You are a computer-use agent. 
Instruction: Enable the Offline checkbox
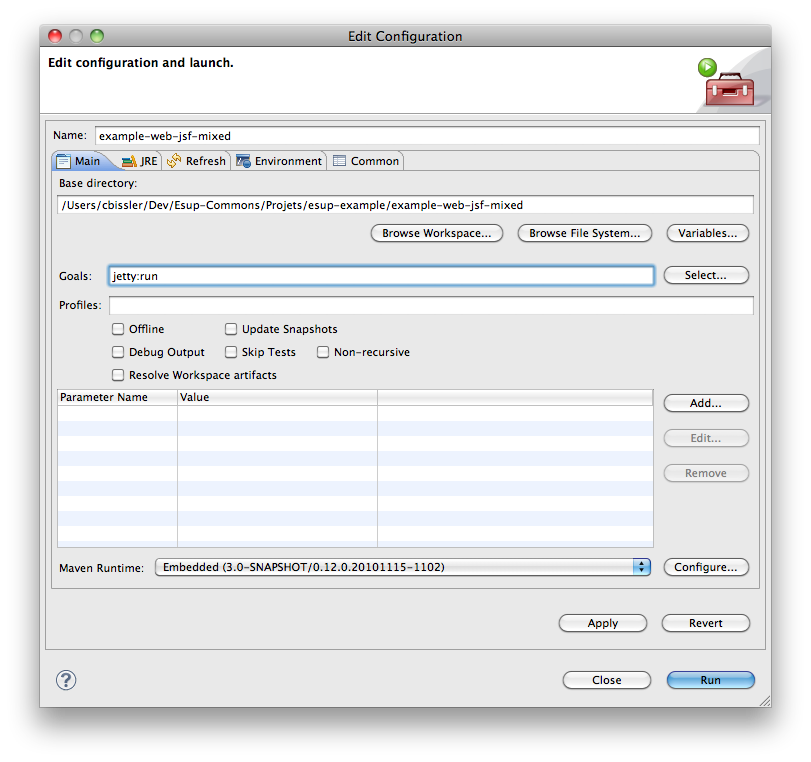pos(118,329)
